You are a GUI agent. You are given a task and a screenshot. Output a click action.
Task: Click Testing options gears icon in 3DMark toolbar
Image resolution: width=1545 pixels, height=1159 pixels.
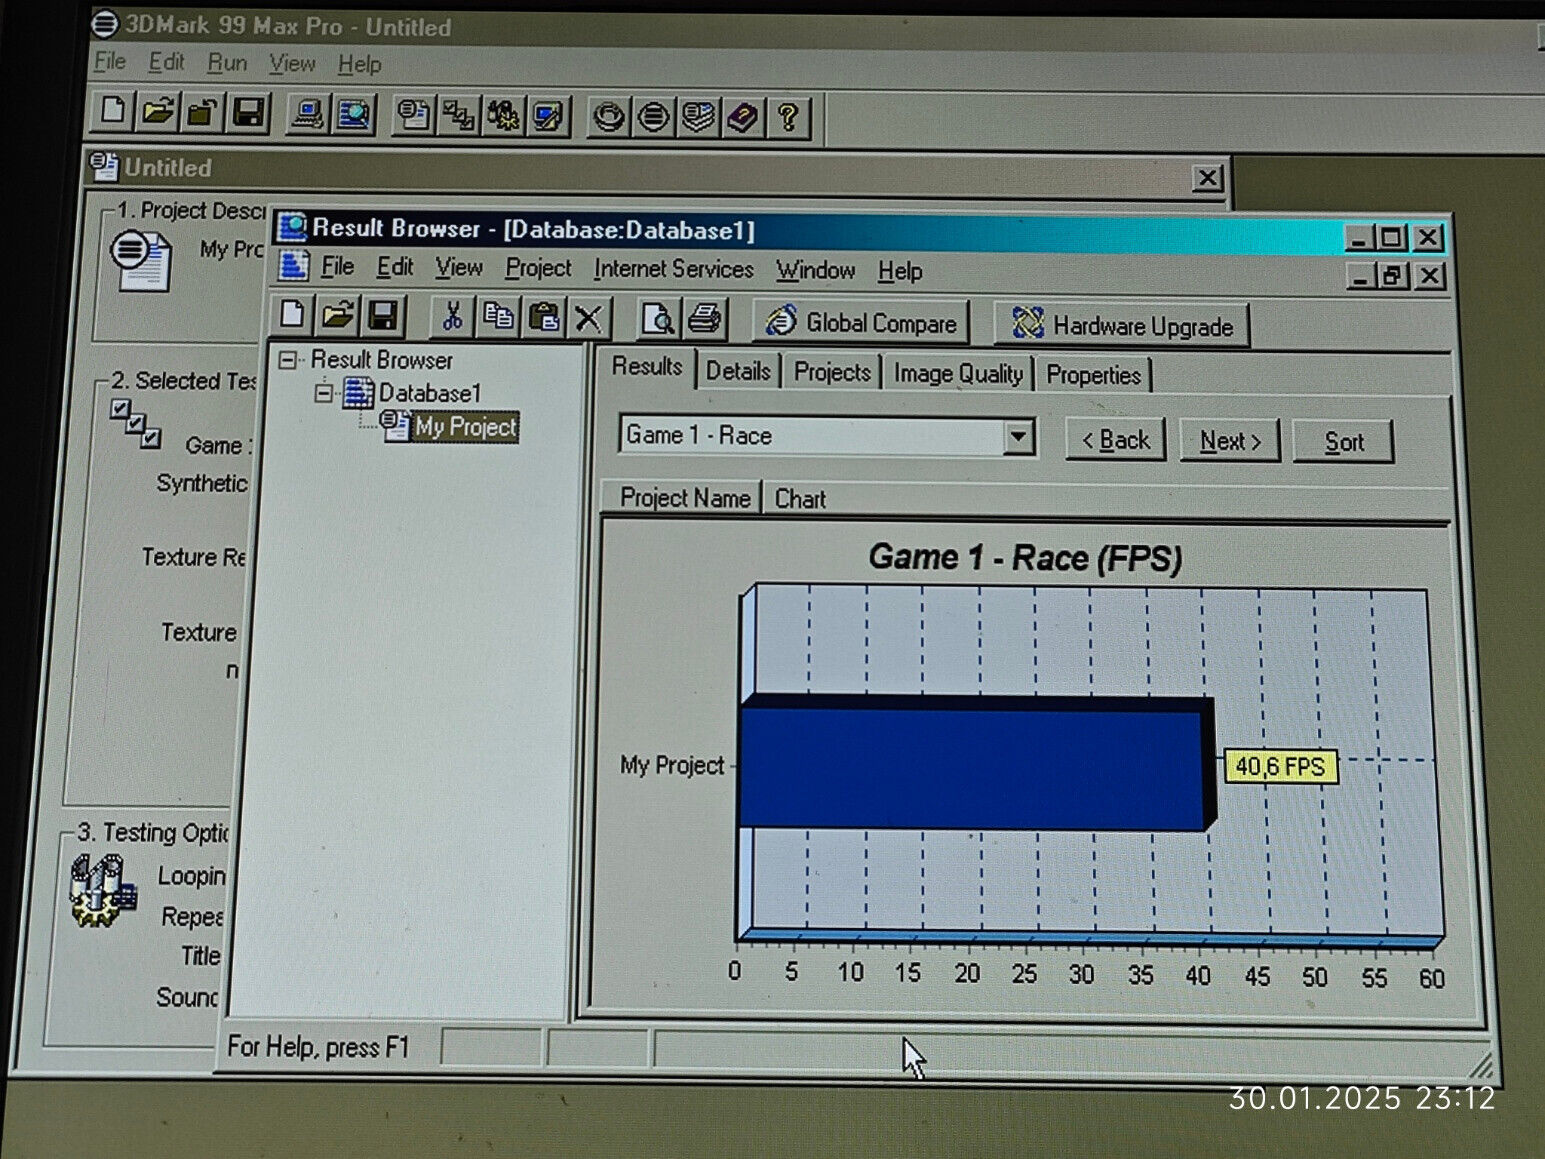pyautogui.click(x=503, y=117)
